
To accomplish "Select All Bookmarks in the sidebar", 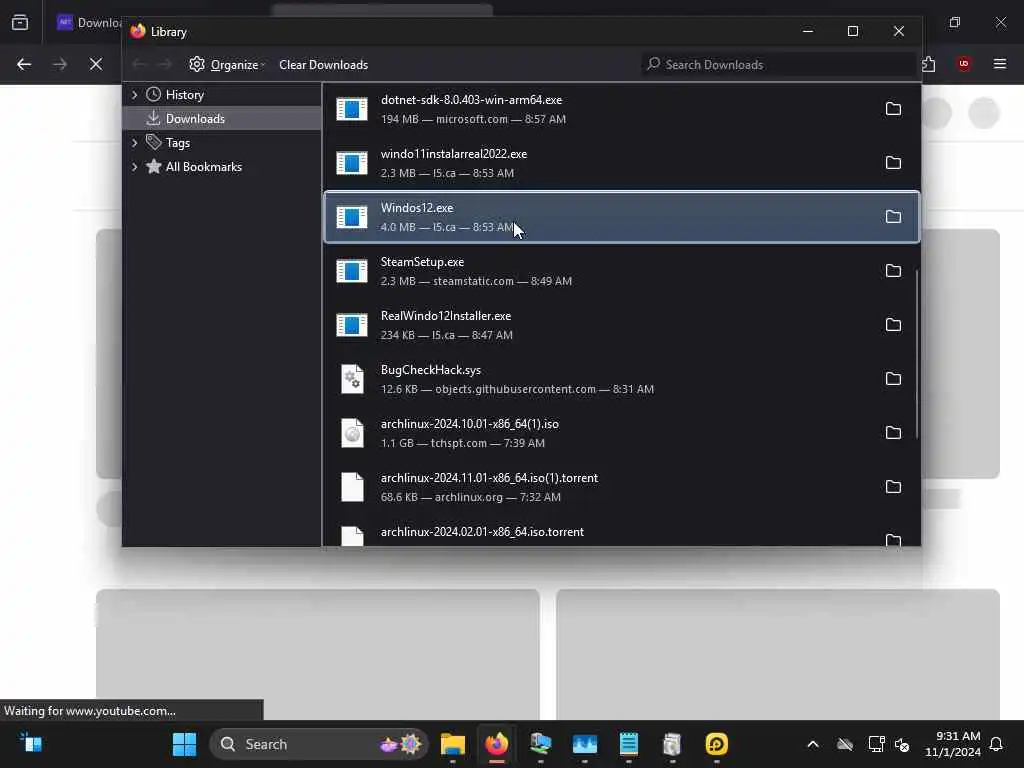I will pos(221,167).
